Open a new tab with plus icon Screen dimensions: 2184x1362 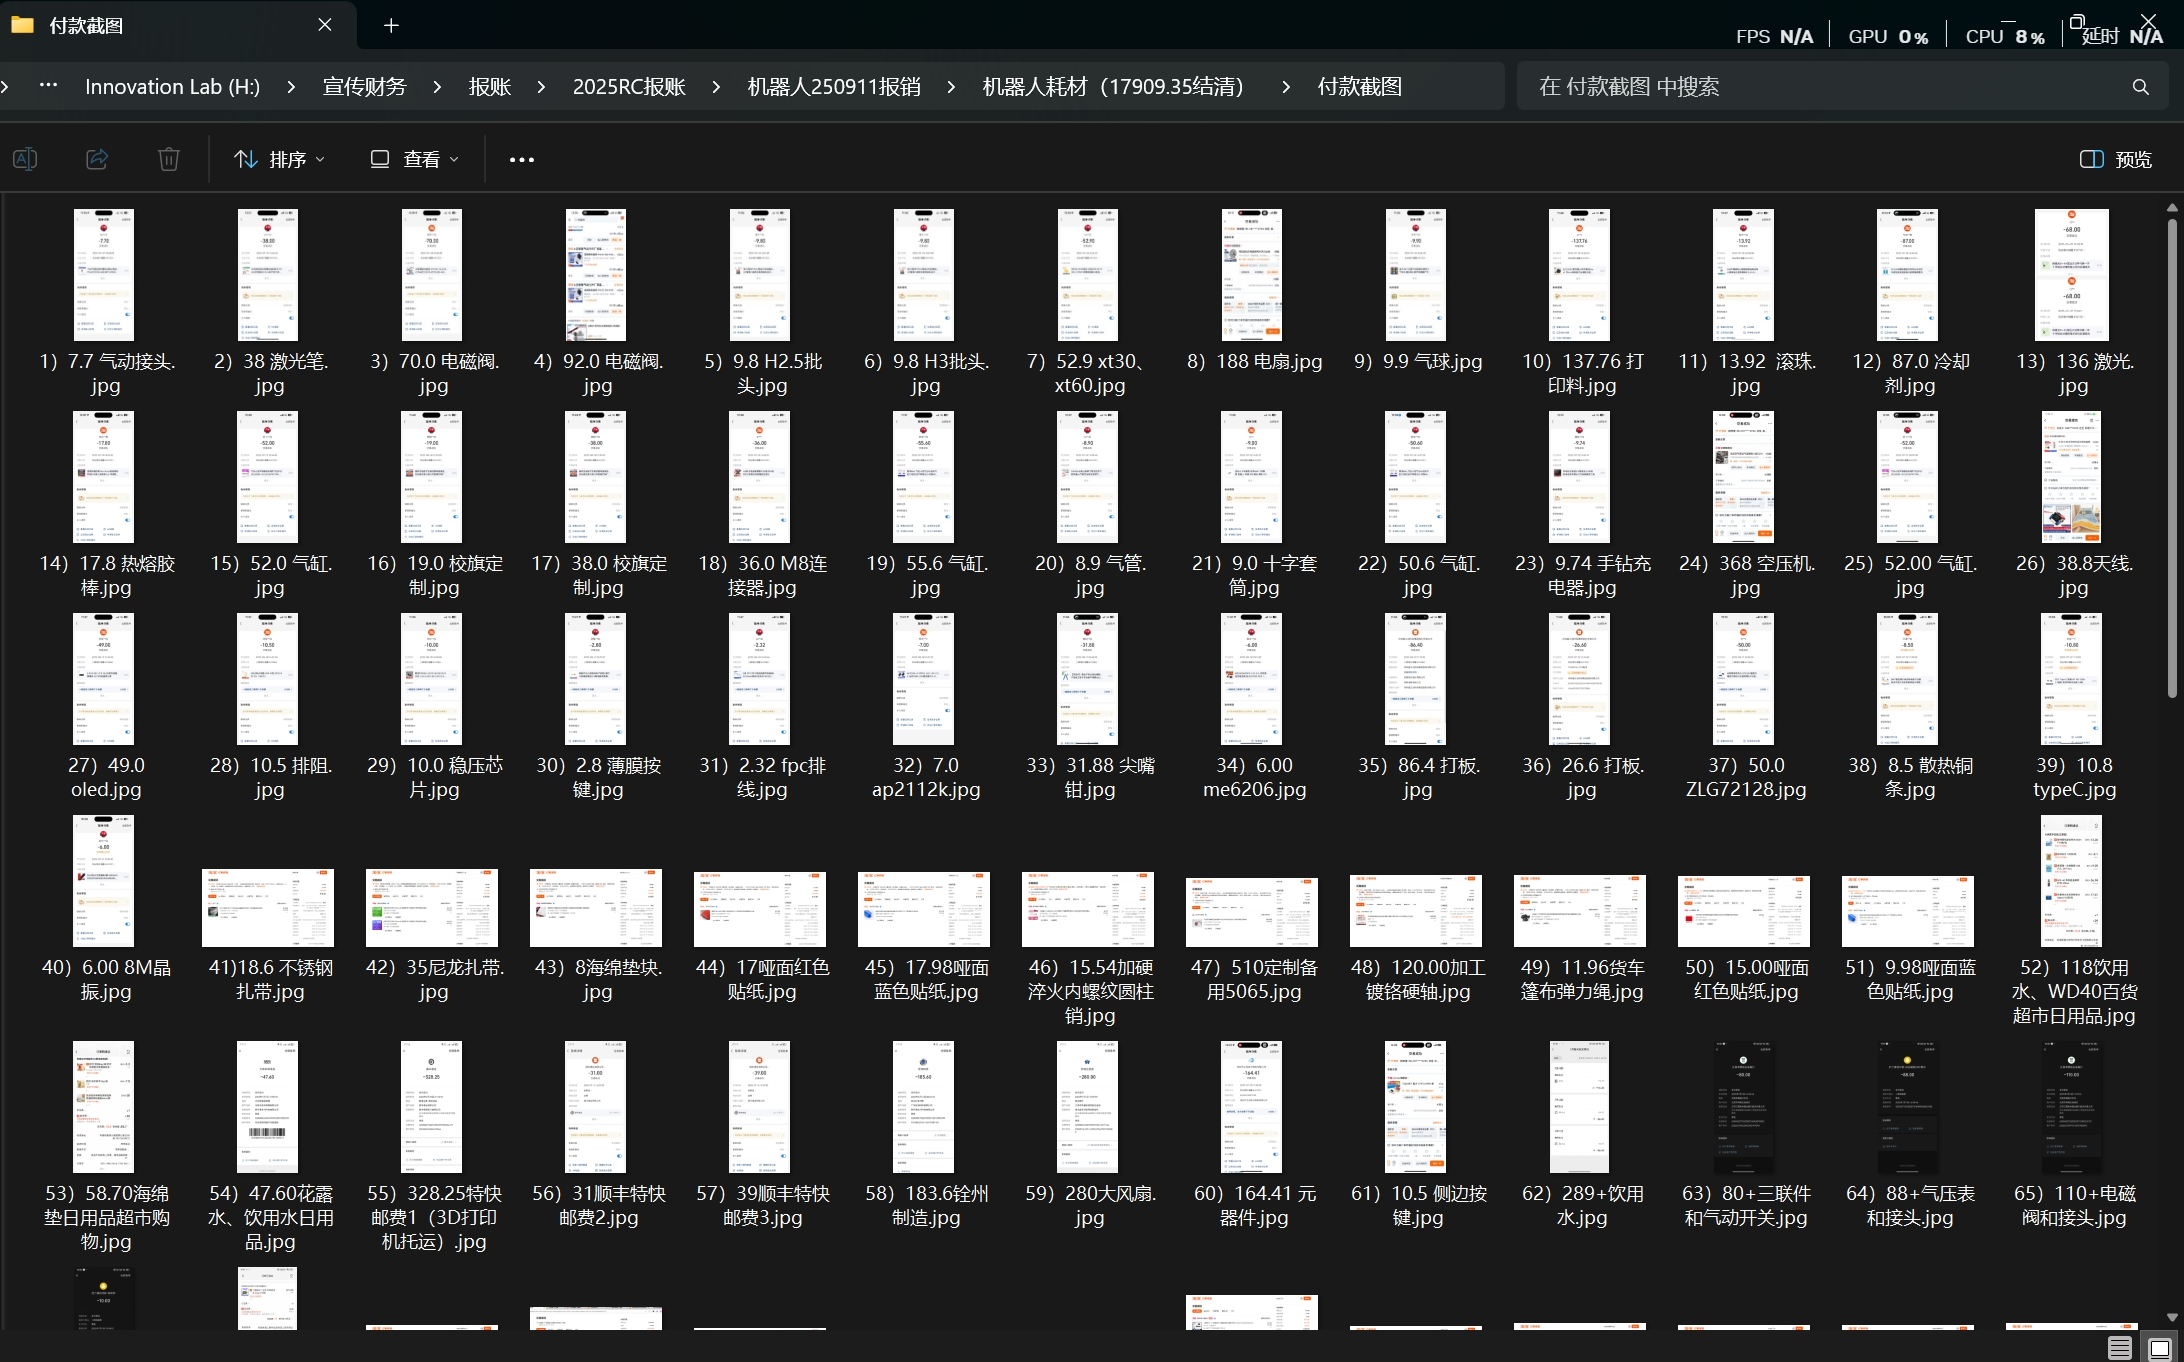(391, 25)
